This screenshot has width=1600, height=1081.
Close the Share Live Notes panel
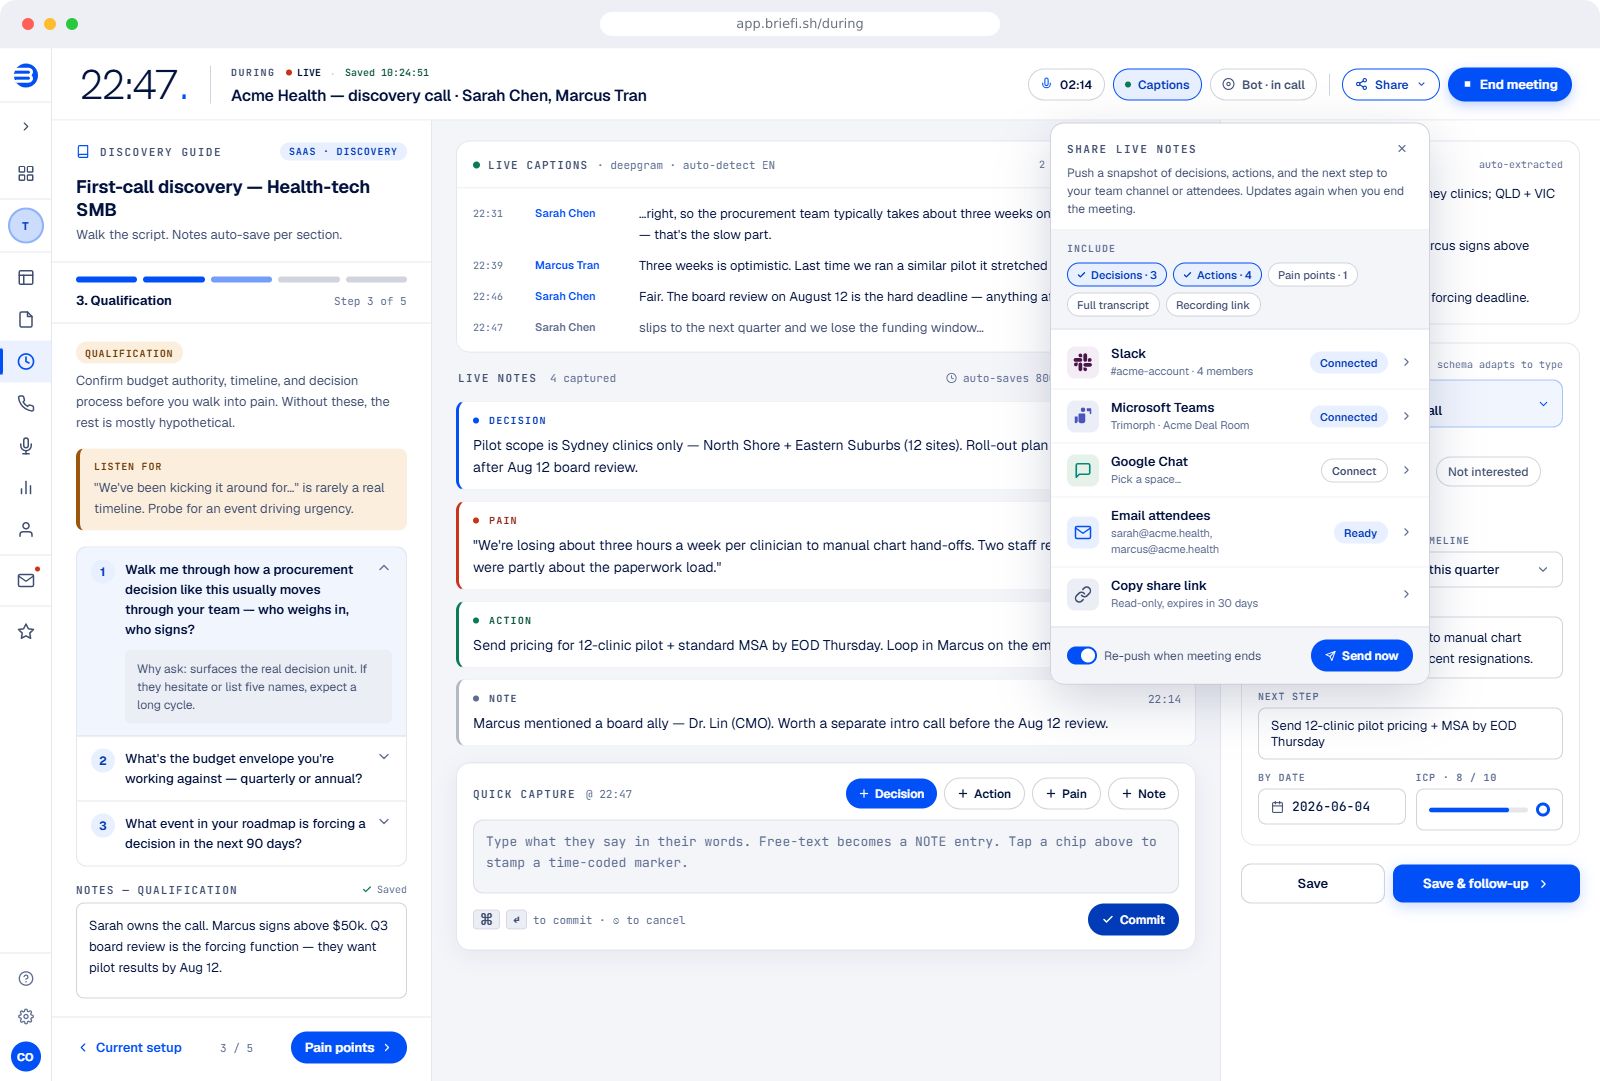click(x=1402, y=149)
